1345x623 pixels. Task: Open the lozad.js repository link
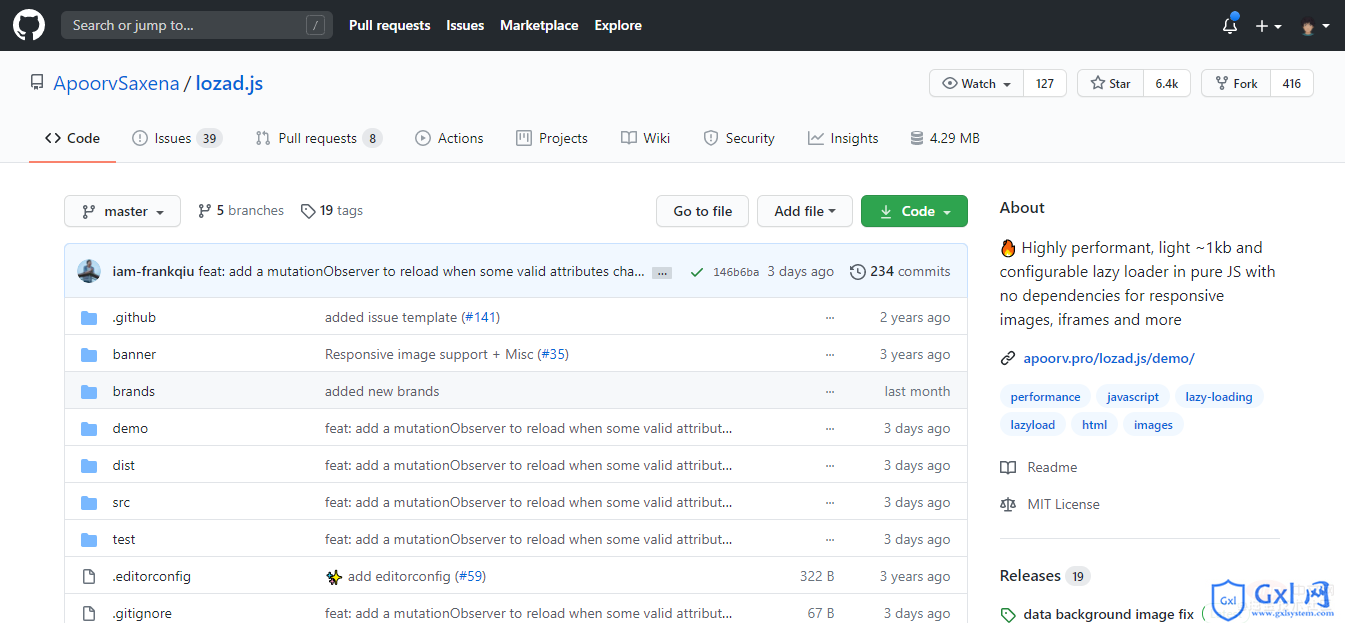[229, 83]
